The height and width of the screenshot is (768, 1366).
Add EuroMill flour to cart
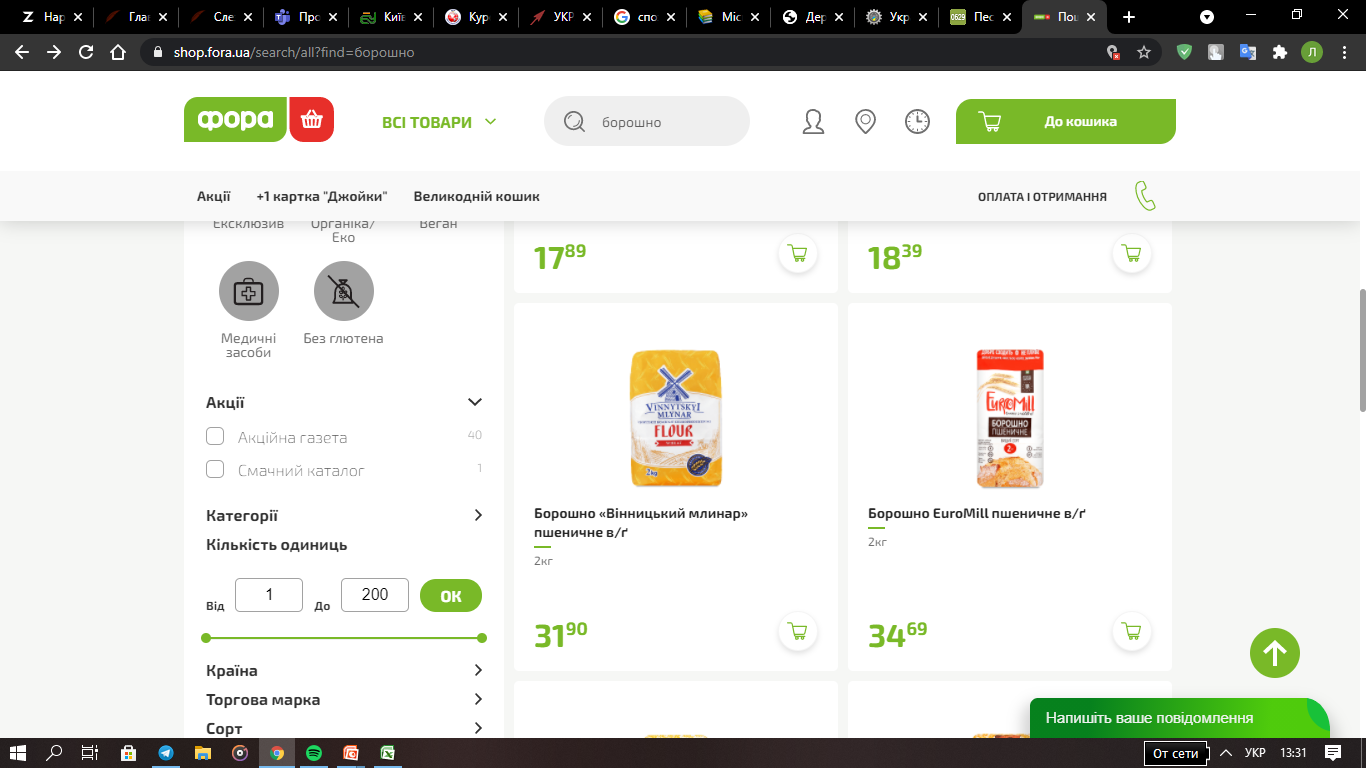[1132, 632]
